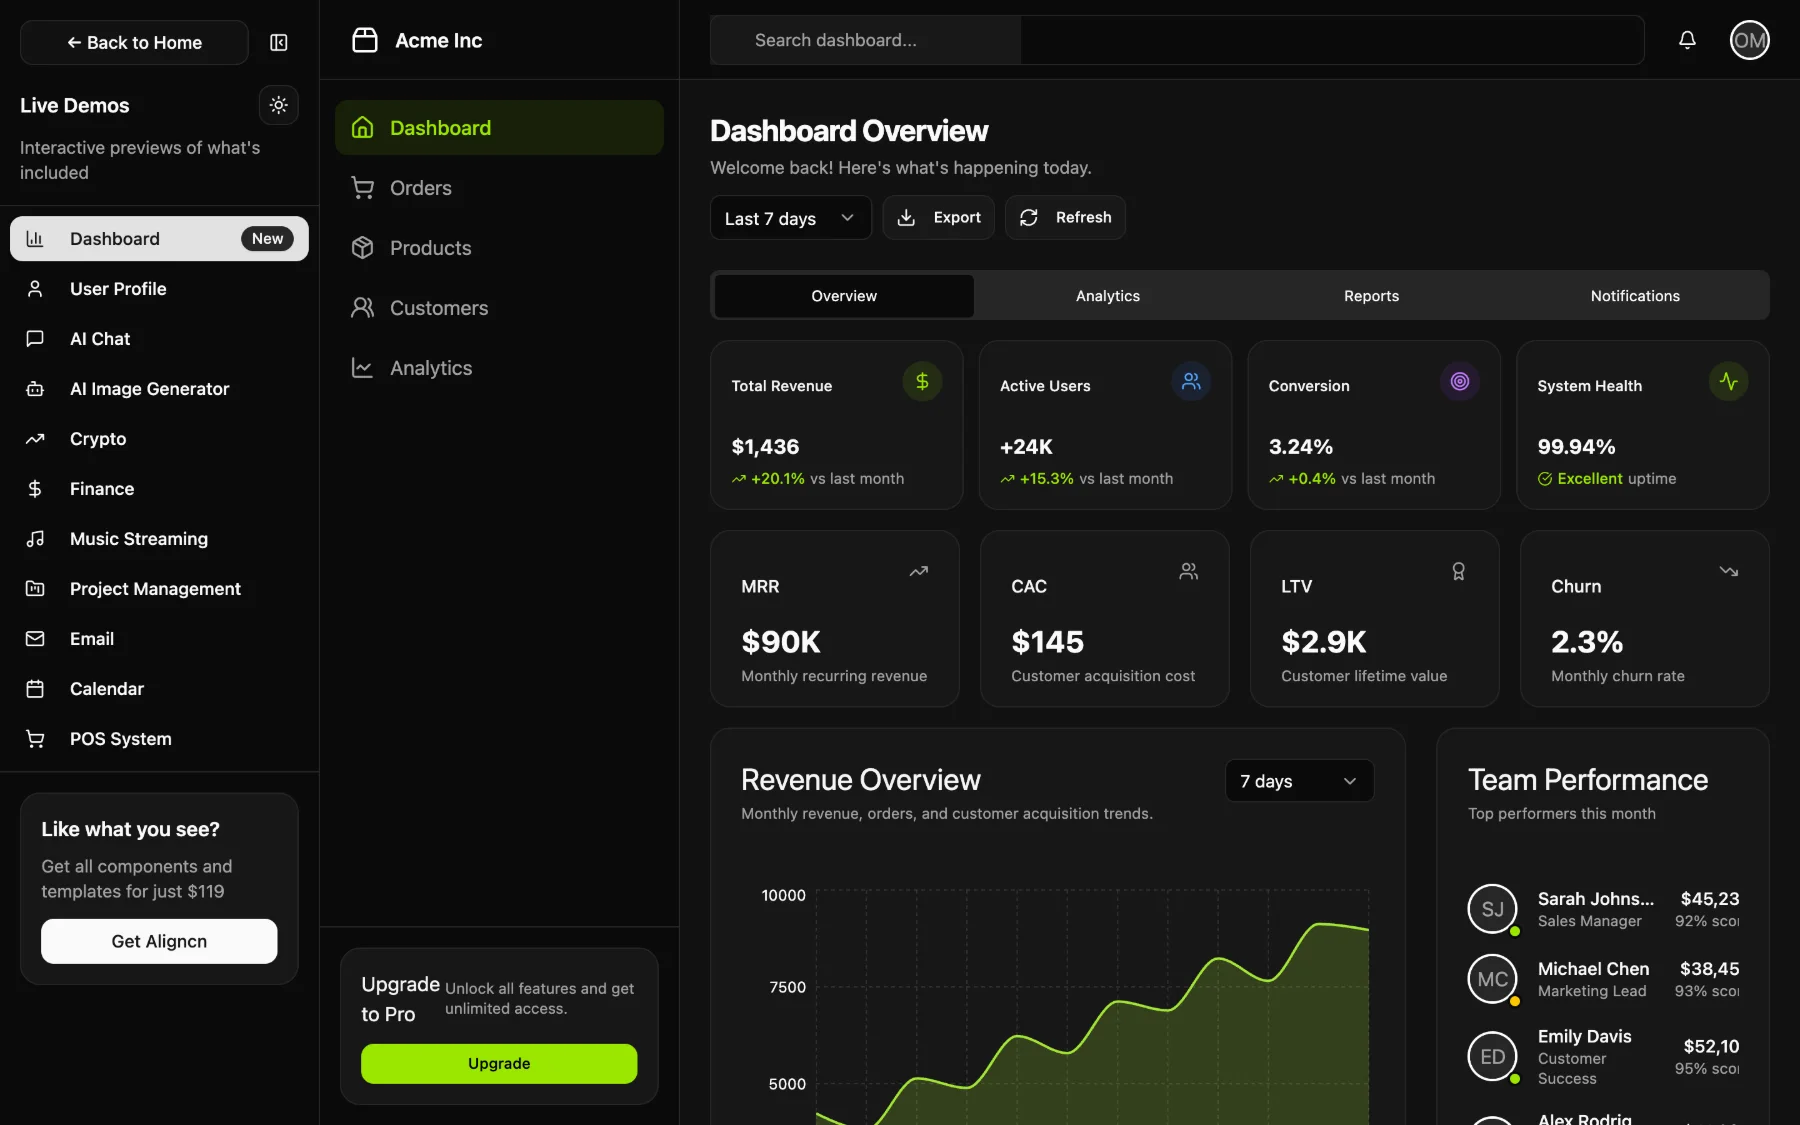Screen dimensions: 1800x1125
Task: Click the trend icon beside Crypto
Action: [35, 438]
